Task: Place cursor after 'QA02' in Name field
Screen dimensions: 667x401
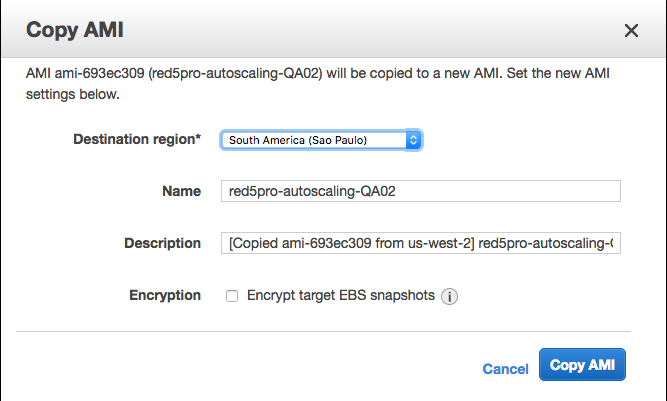Action: tap(397, 191)
